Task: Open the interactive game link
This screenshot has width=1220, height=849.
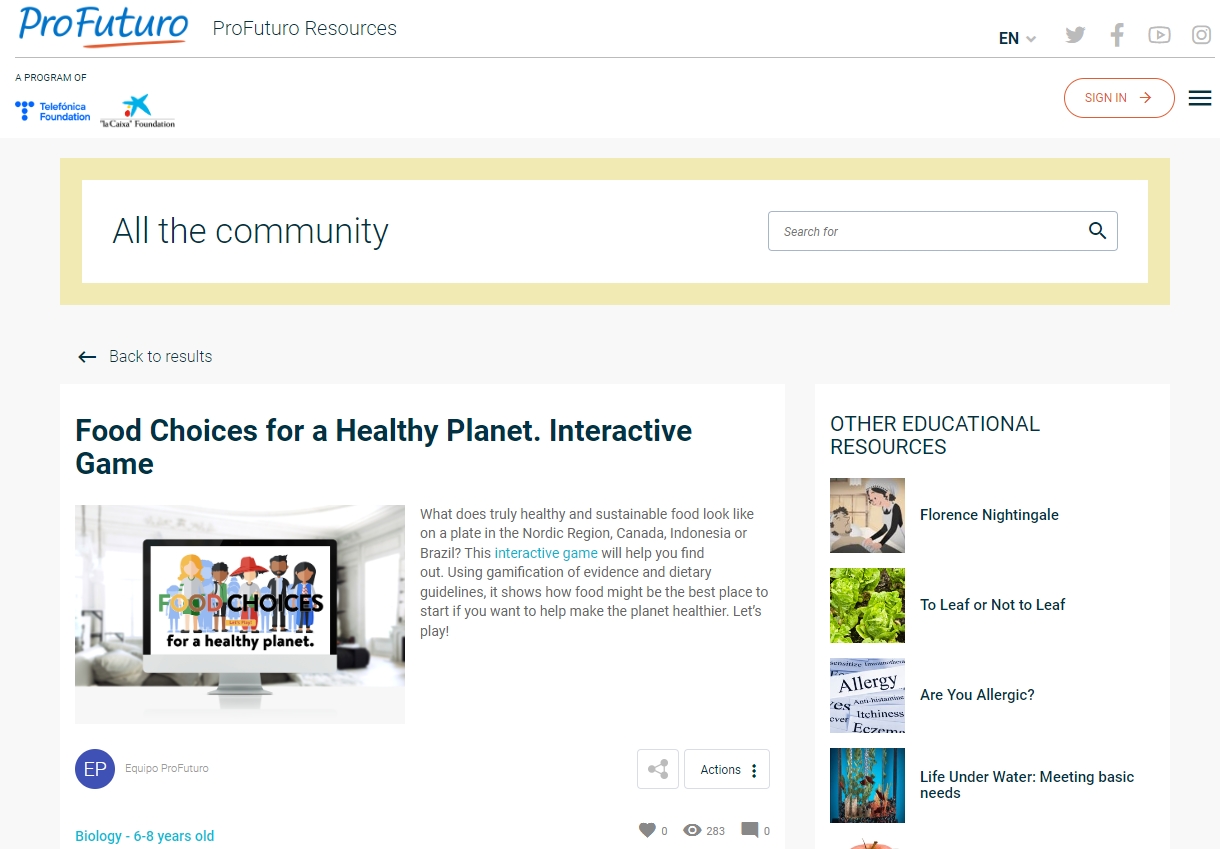Action: coord(546,553)
